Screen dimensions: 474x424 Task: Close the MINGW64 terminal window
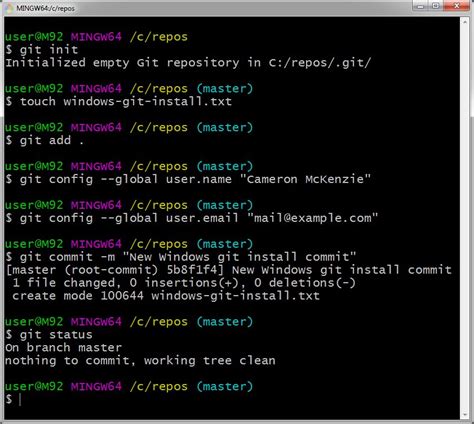(x=457, y=6)
